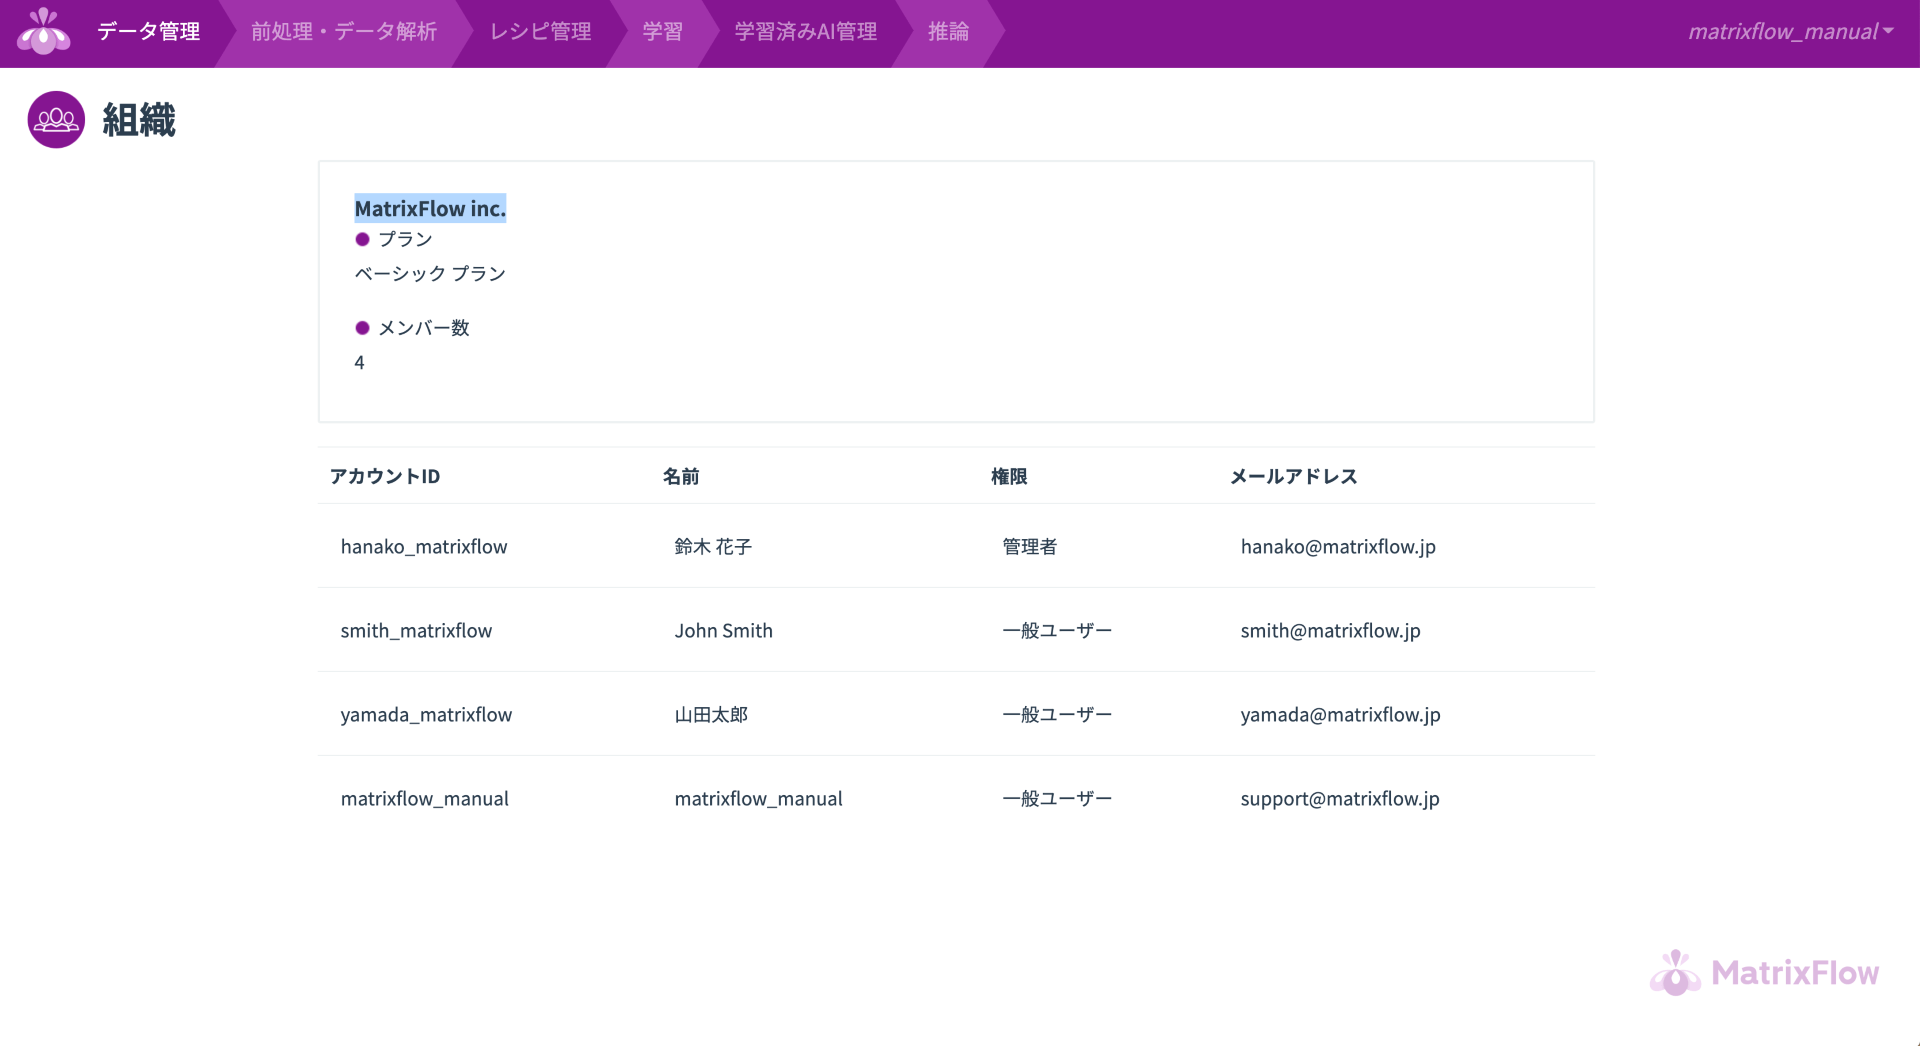Select the ベーシック プラン text
Viewport: 1920px width, 1046px height.
[430, 274]
